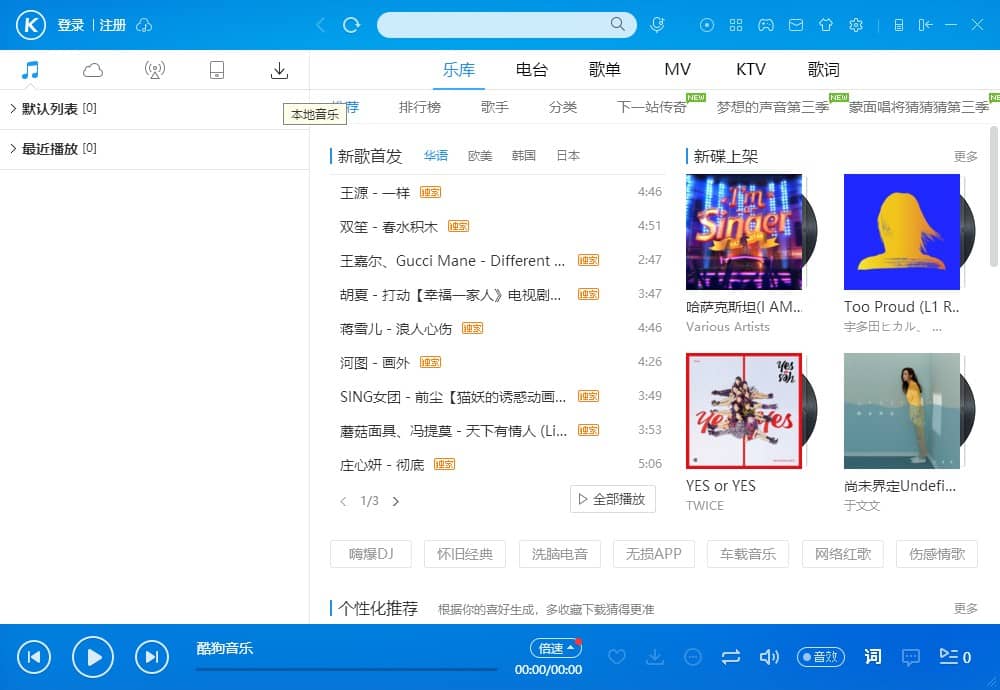The width and height of the screenshot is (1000, 690).
Task: Toggle the 音效 sound effect switch
Action: (821, 657)
